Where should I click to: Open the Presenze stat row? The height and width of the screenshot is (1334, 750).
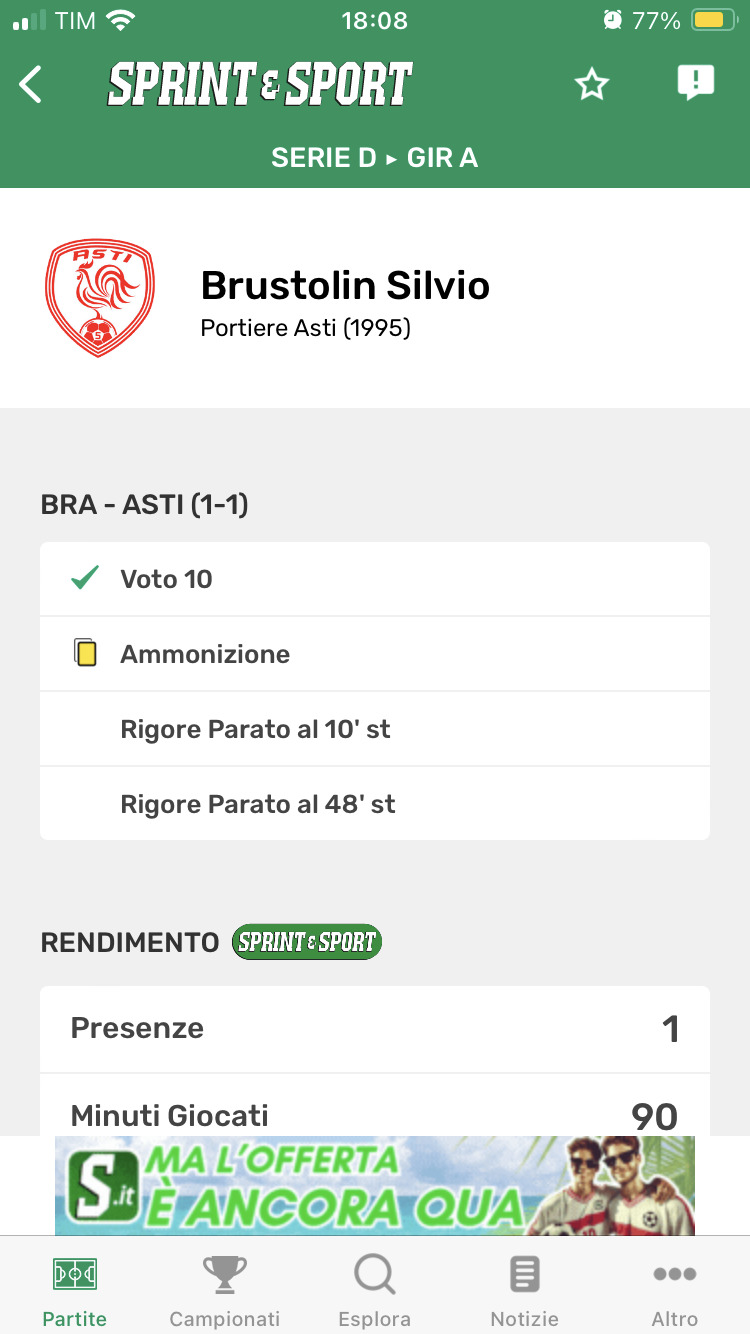[375, 1029]
